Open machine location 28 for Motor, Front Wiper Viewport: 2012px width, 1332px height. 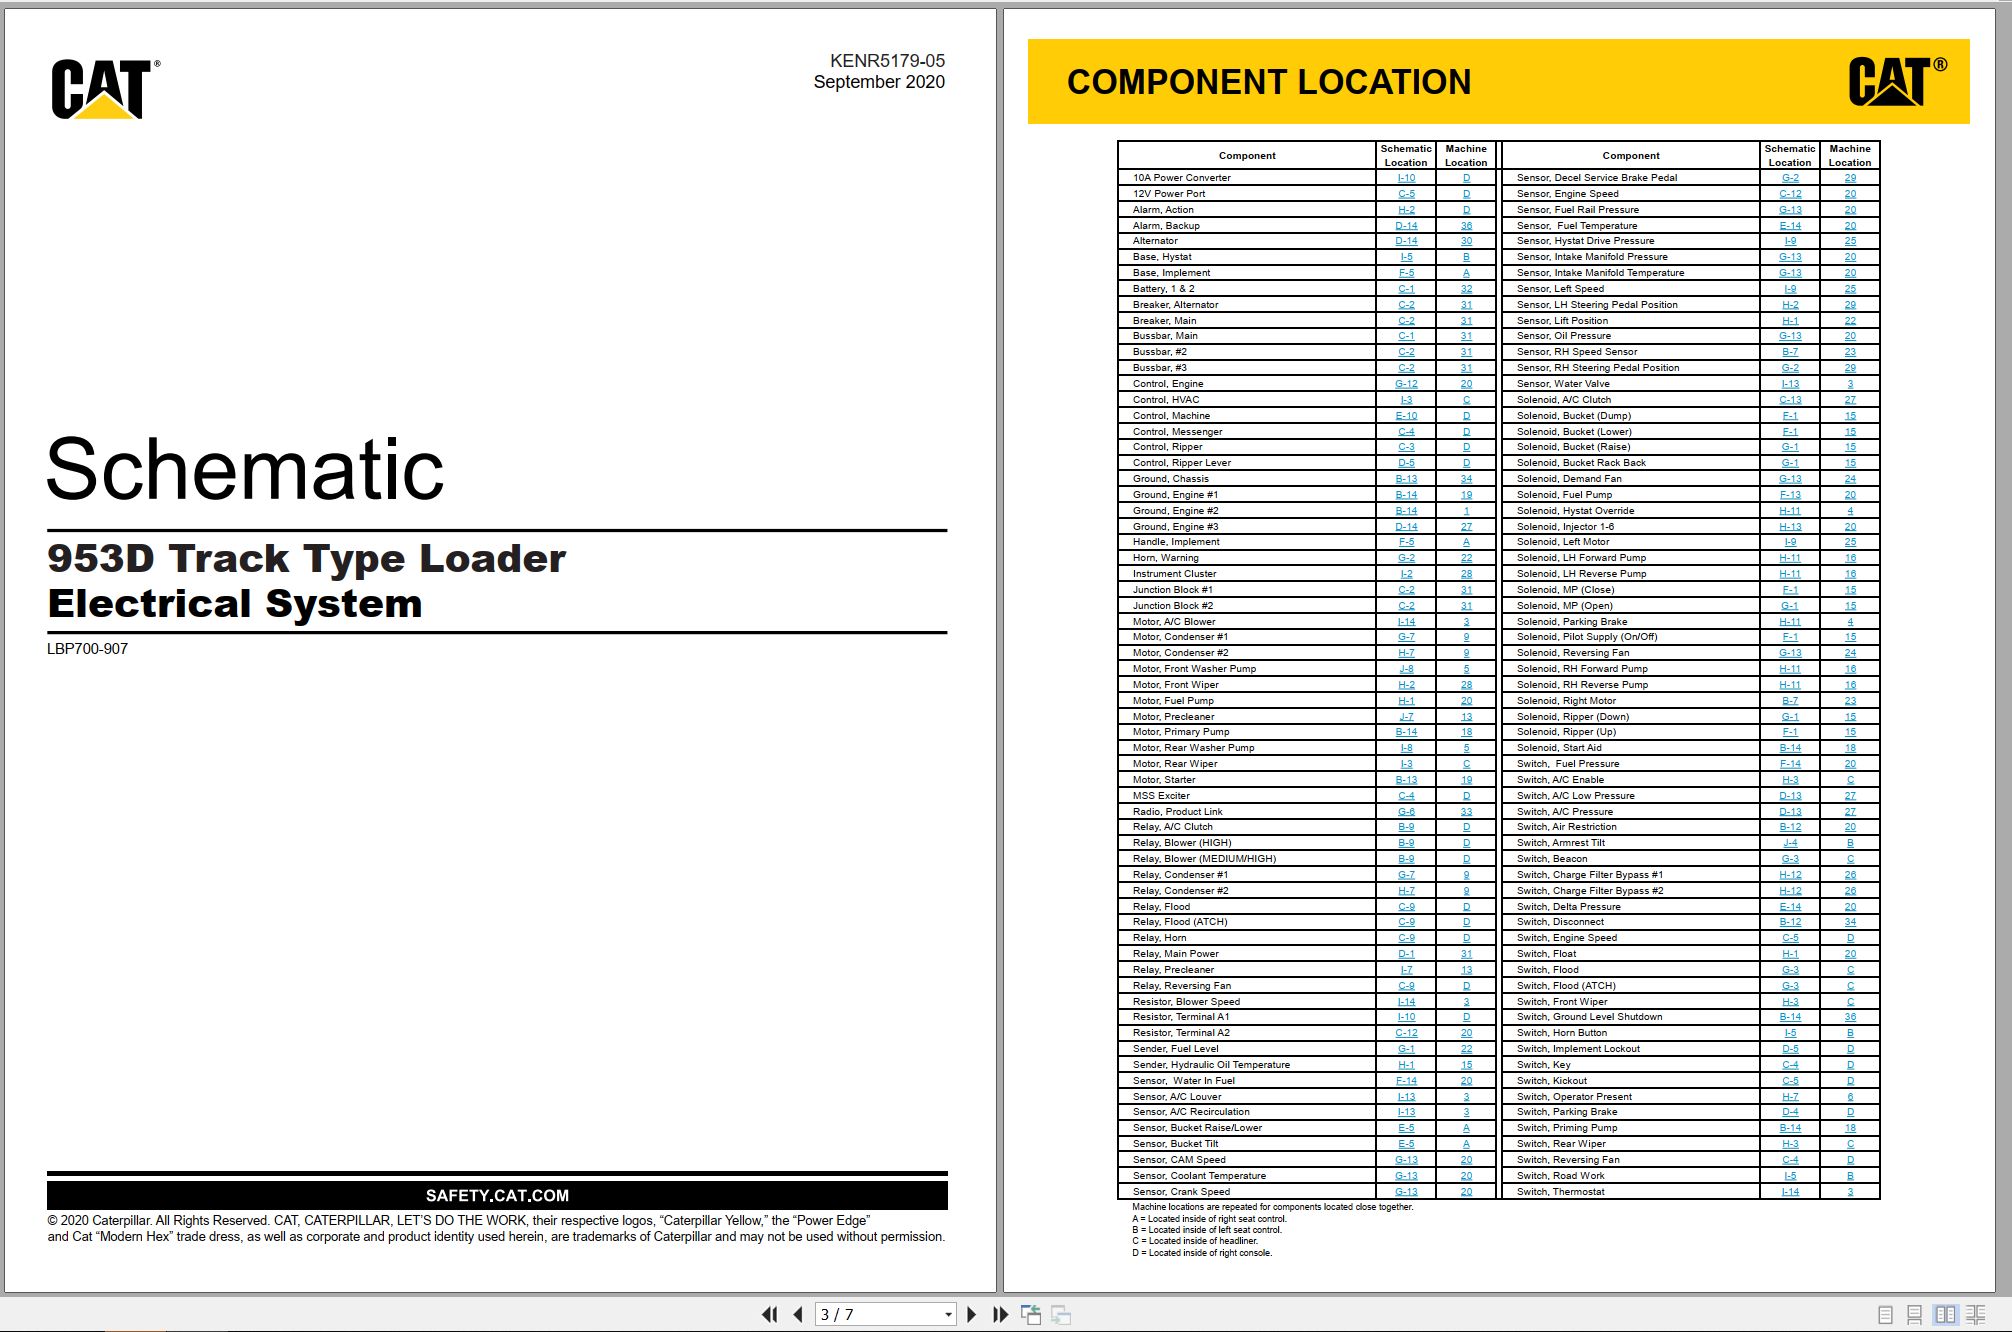coord(1466,685)
